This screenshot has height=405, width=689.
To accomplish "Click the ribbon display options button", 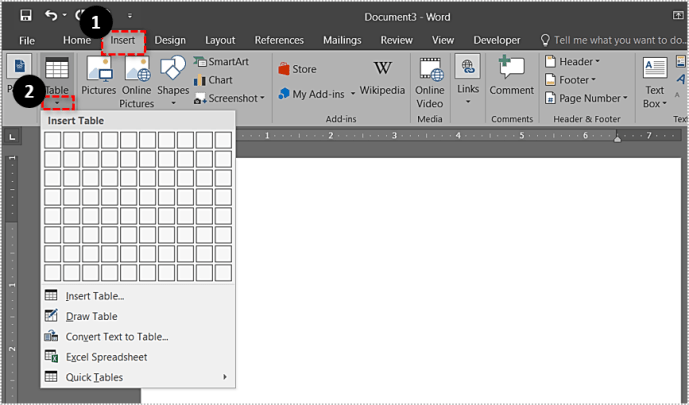I will point(678,16).
